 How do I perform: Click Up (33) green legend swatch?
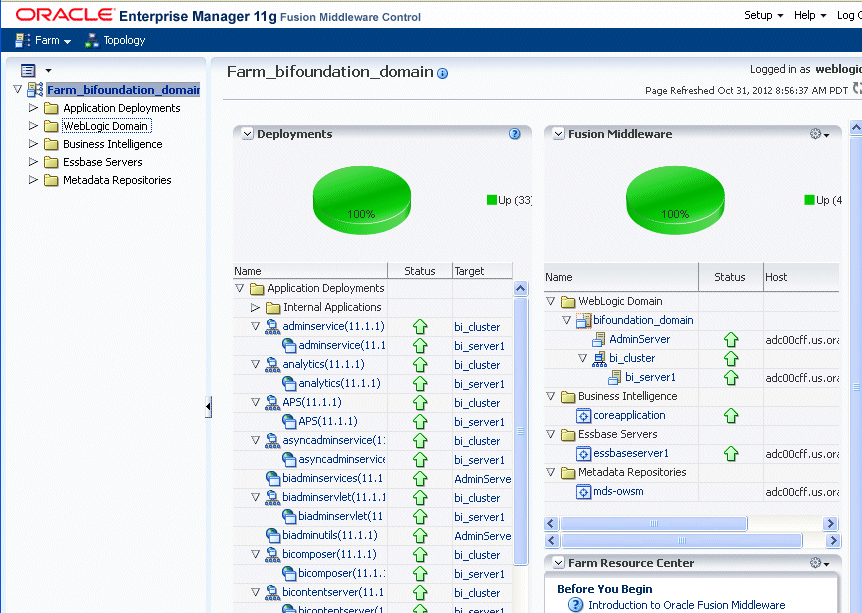point(491,200)
